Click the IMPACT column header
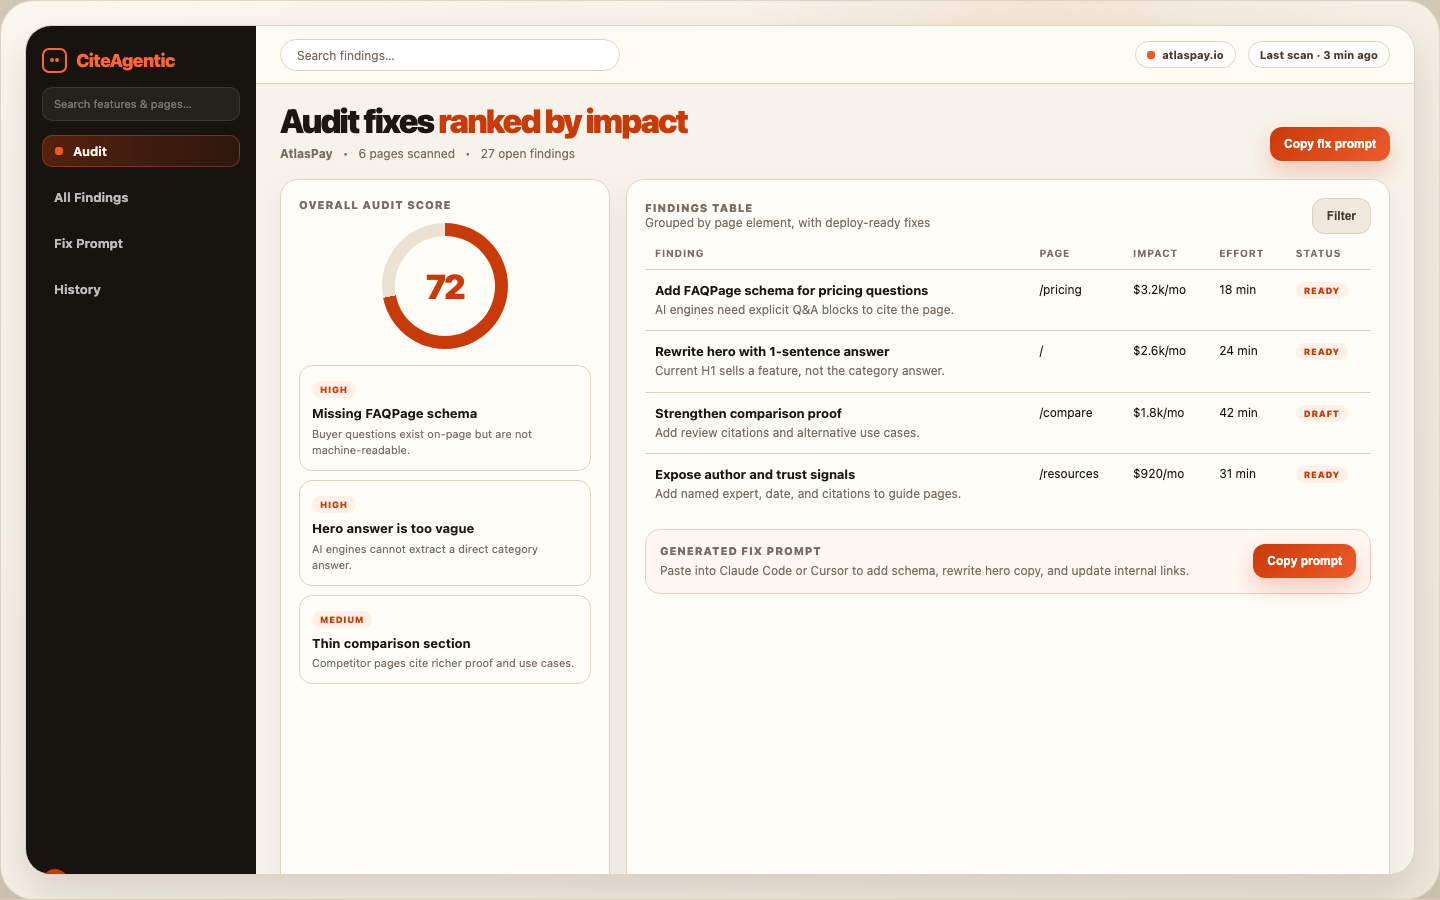 (1155, 254)
